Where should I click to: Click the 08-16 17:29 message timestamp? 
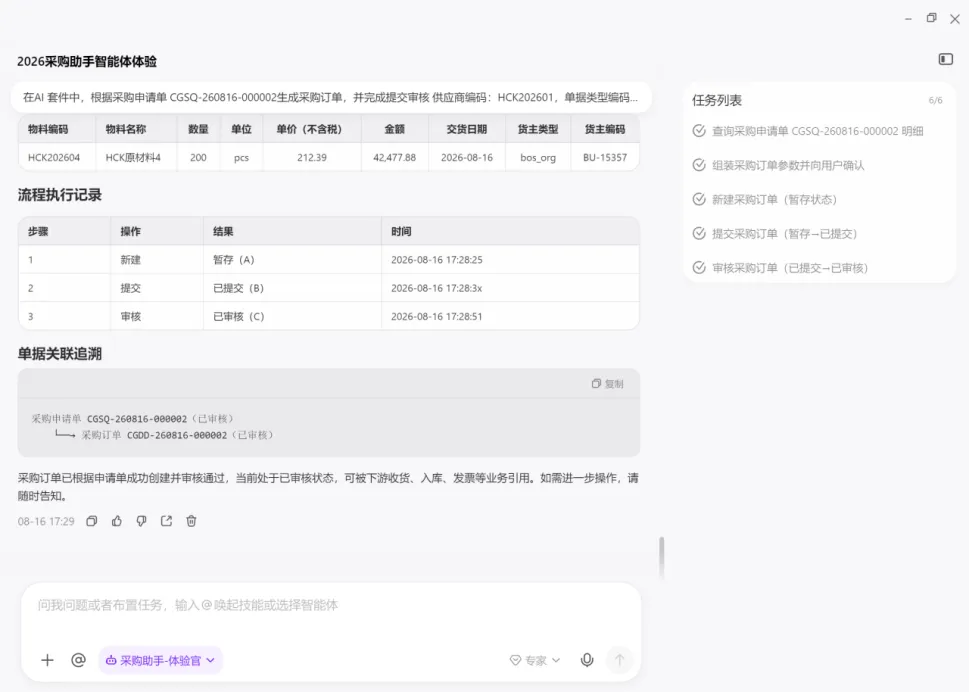coord(46,521)
